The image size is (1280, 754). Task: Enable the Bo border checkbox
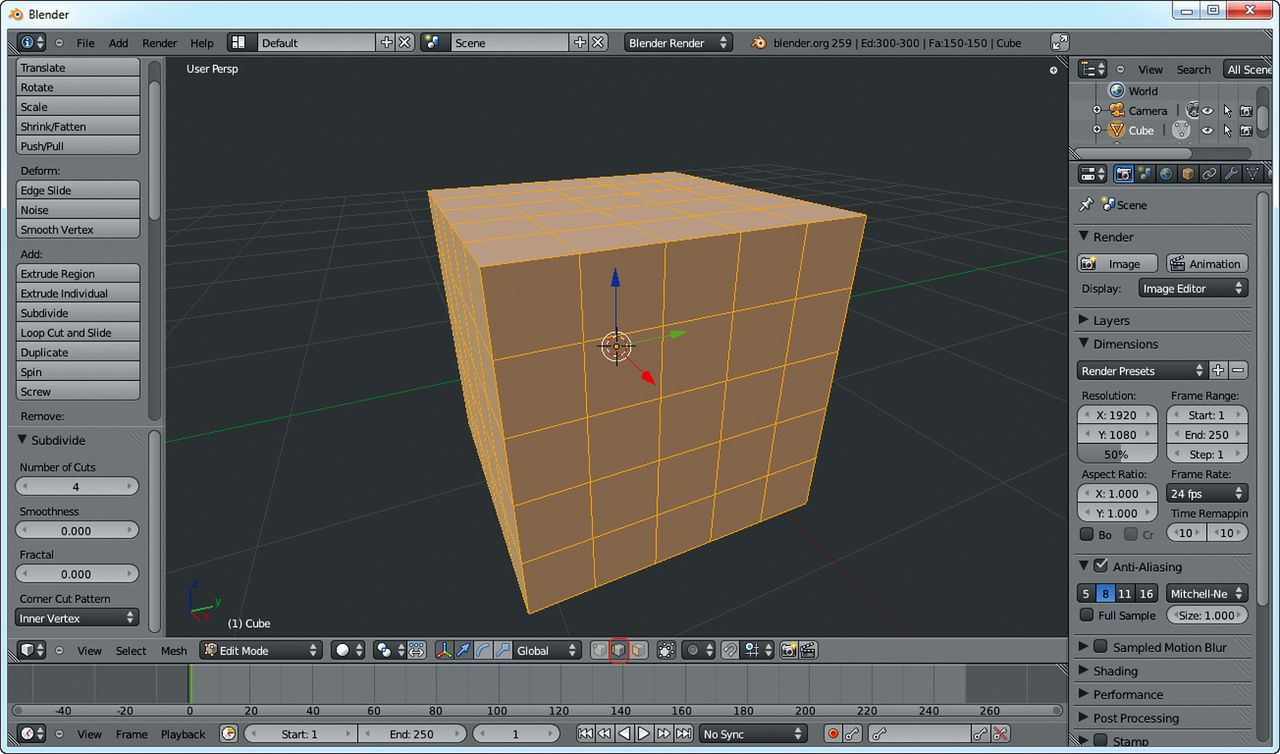click(1087, 534)
